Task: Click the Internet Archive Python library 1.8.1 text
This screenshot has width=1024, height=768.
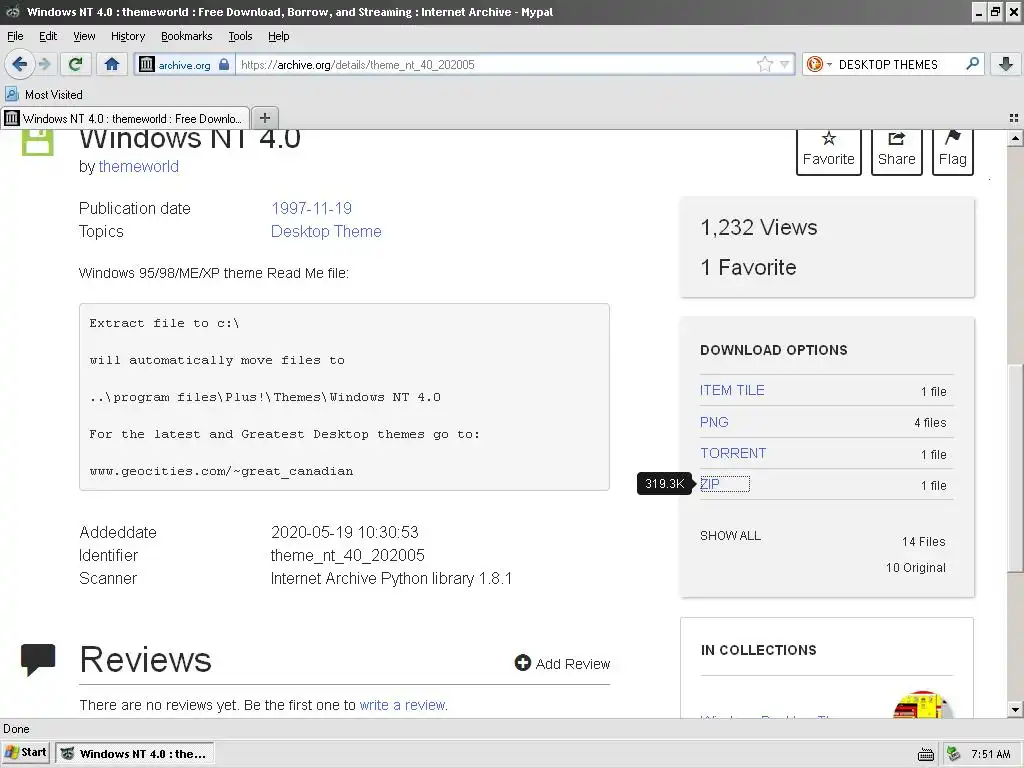Action: tap(391, 579)
